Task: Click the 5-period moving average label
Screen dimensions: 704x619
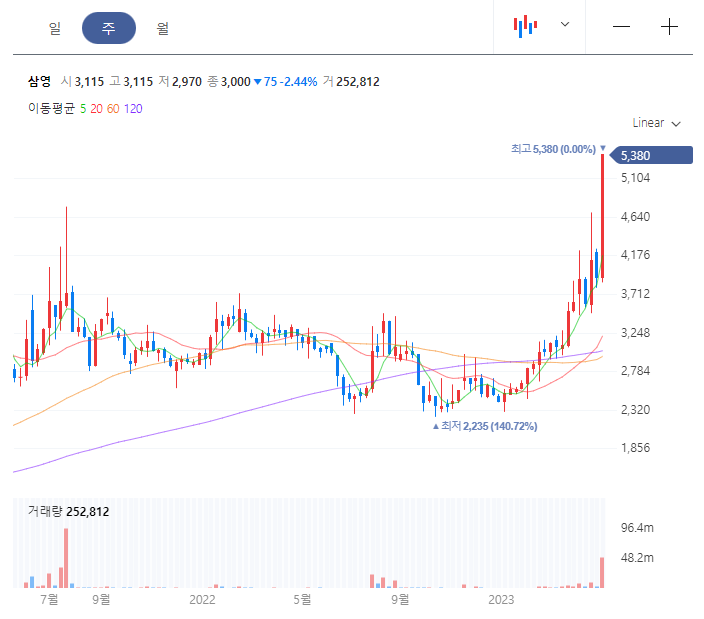Action: 83,109
